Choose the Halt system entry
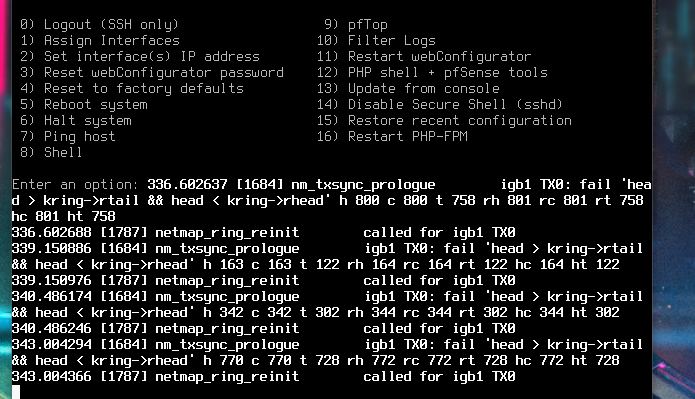 [x=75, y=121]
